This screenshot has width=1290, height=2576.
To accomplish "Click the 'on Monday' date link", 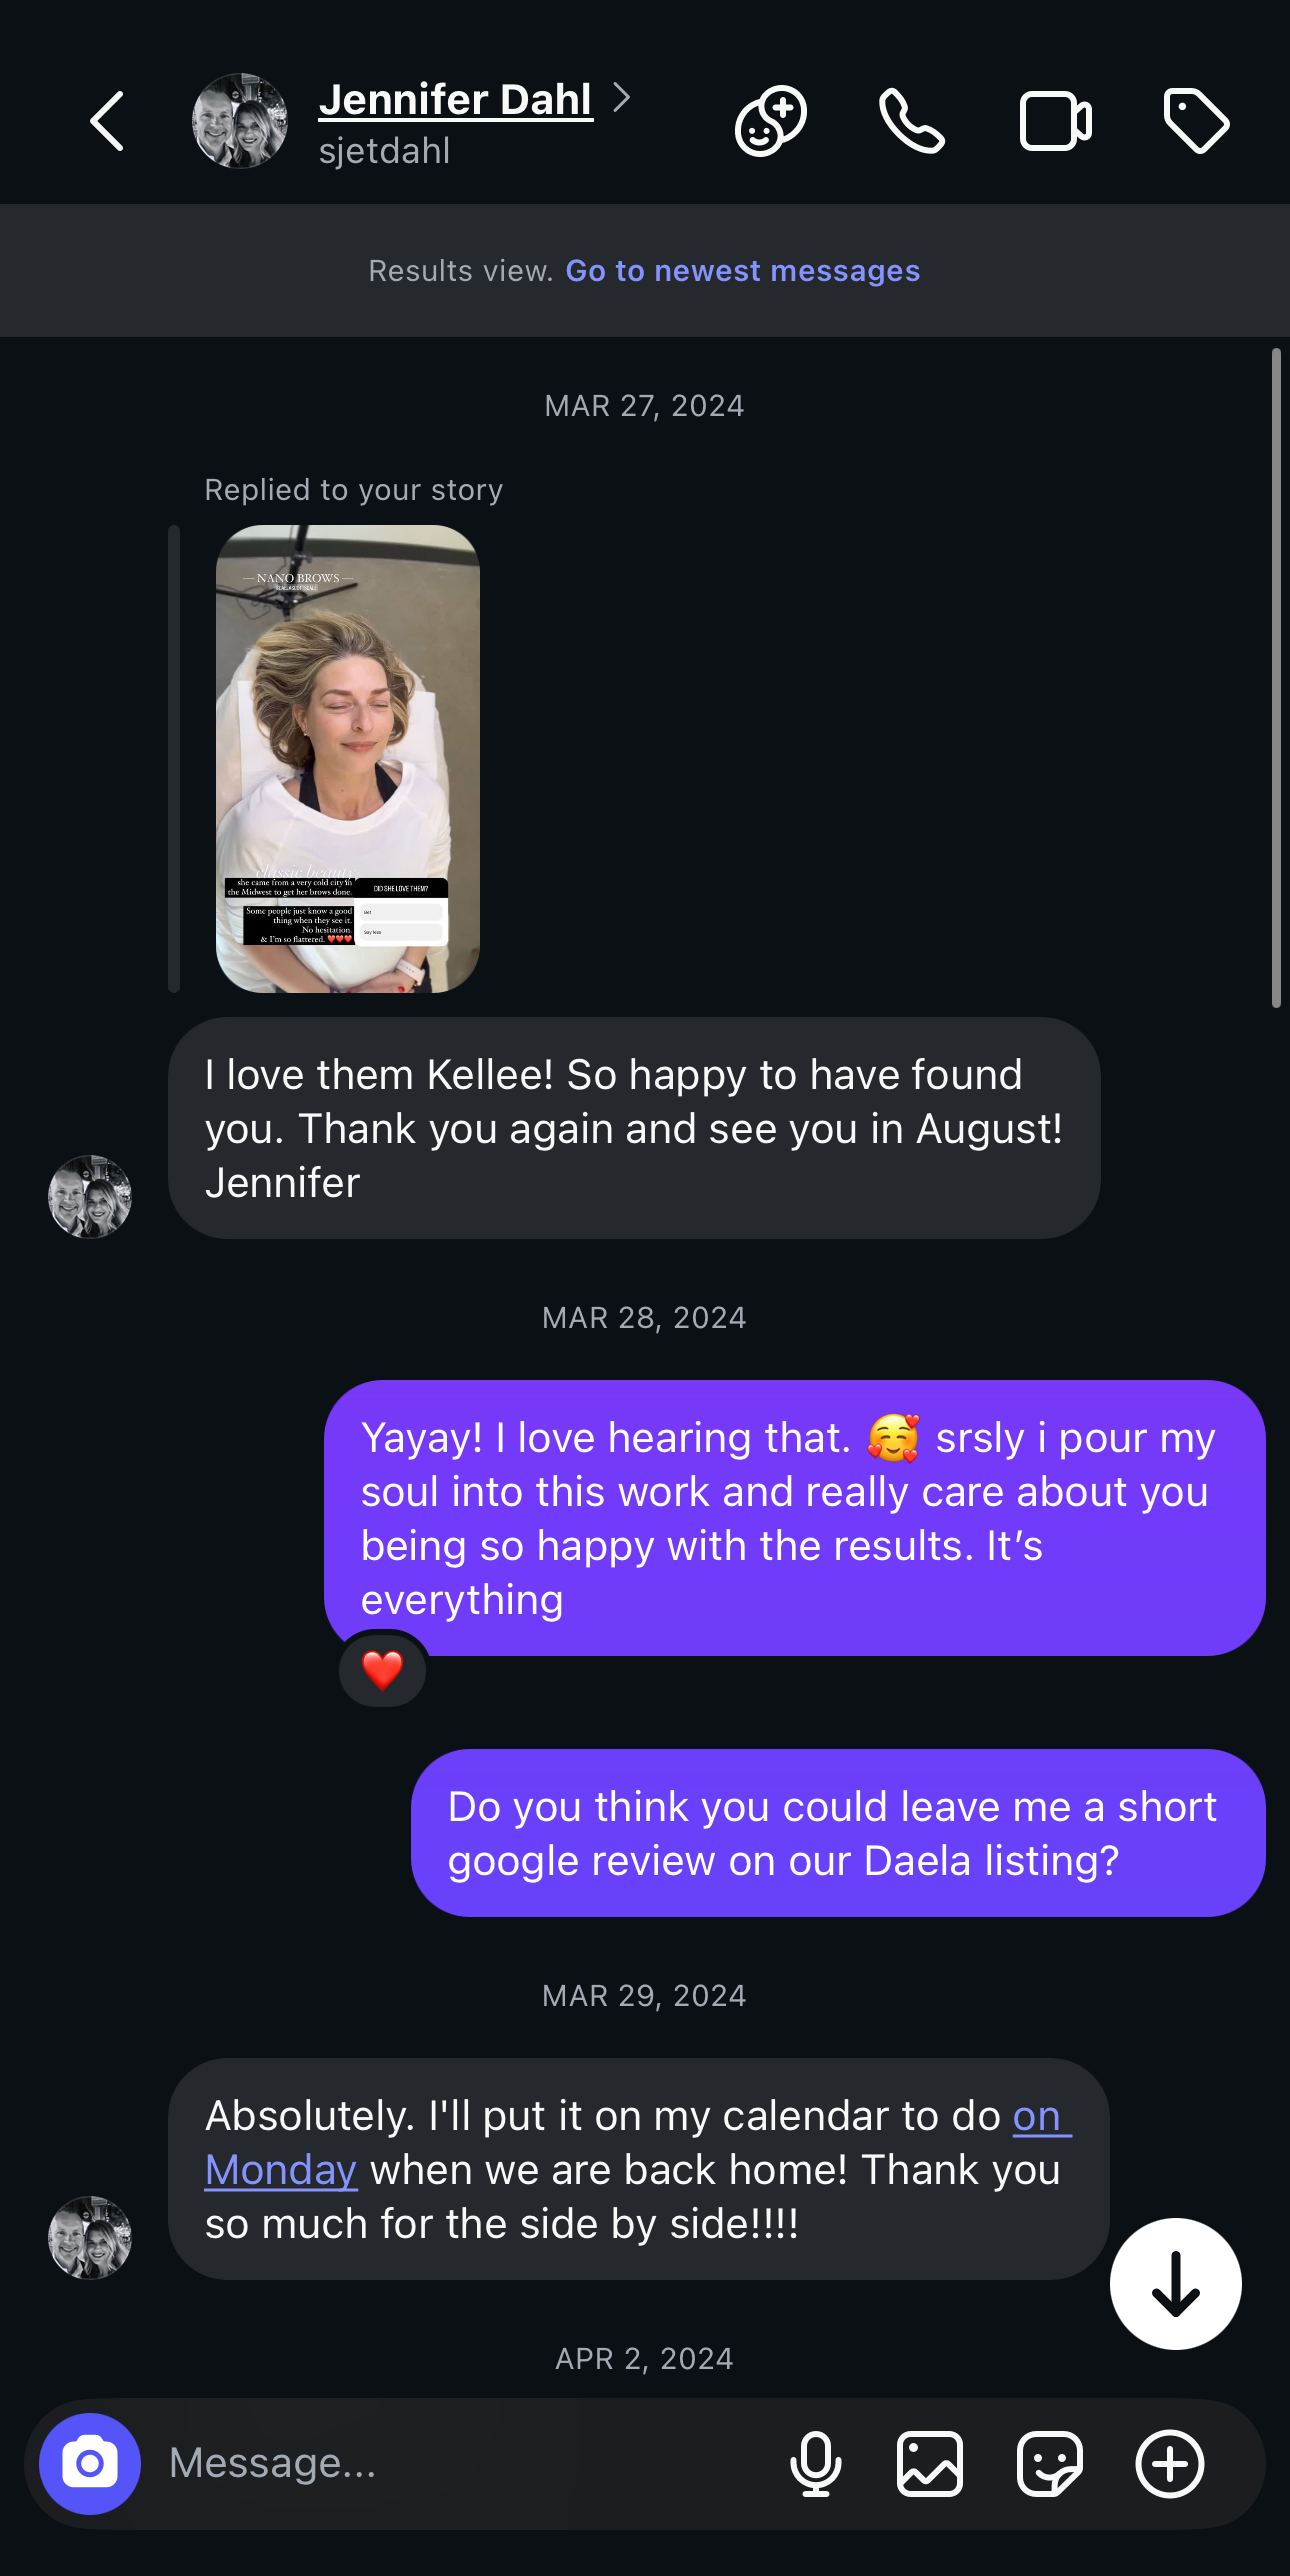I will pyautogui.click(x=281, y=2170).
